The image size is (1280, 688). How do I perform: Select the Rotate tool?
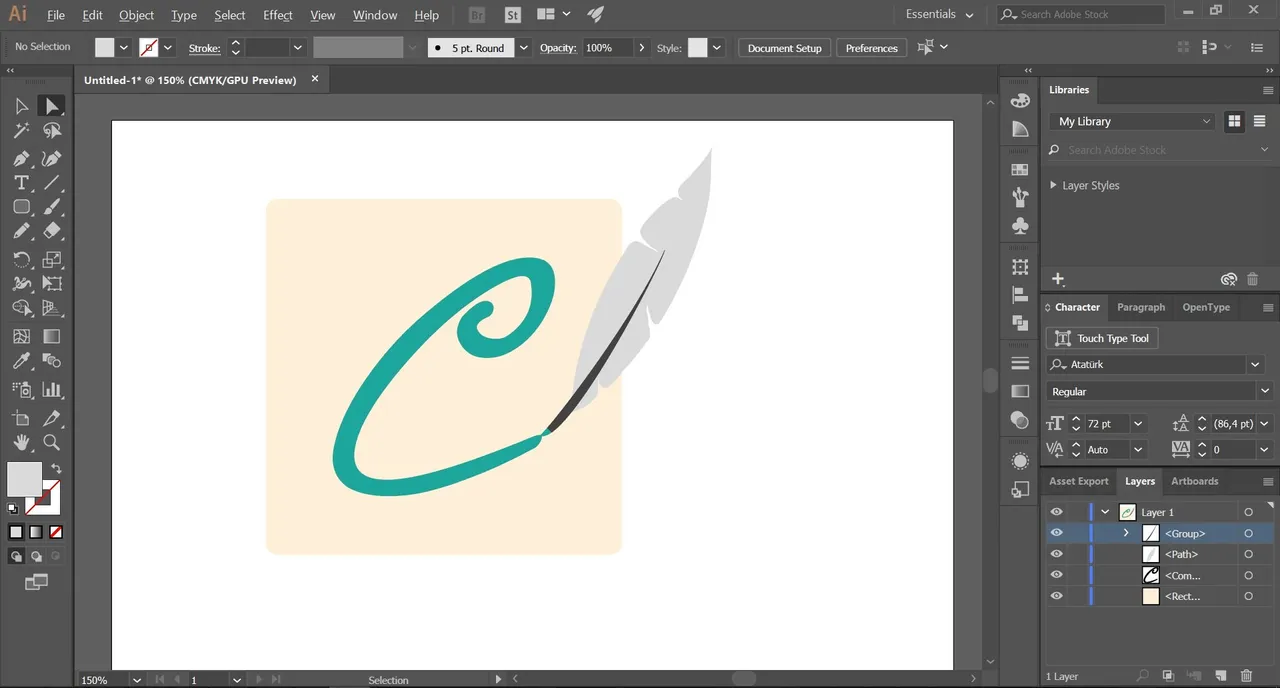[21, 260]
